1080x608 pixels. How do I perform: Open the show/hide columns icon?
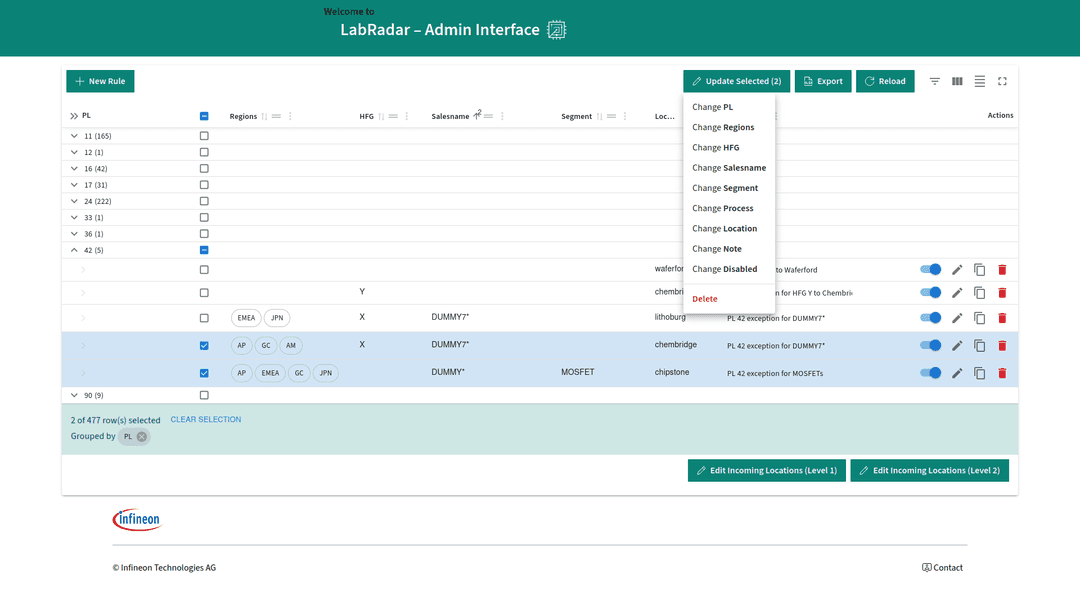click(957, 81)
